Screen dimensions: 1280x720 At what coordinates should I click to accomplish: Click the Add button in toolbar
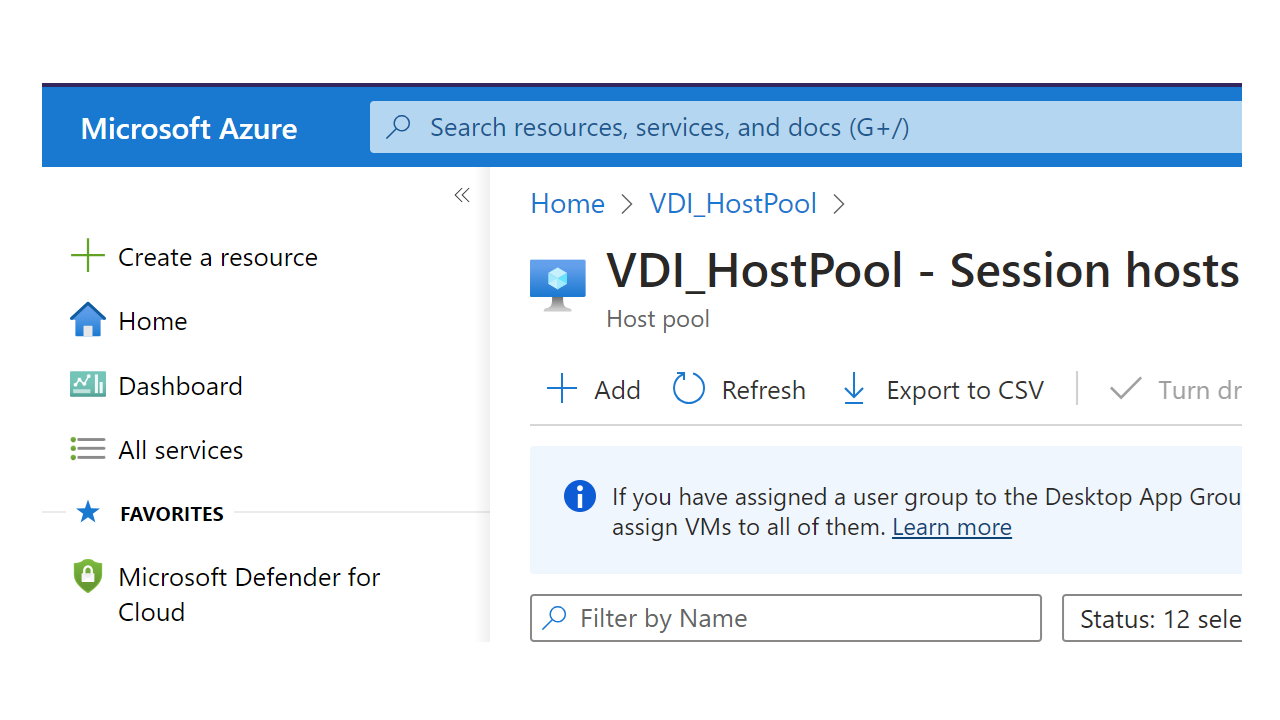pyautogui.click(x=594, y=389)
